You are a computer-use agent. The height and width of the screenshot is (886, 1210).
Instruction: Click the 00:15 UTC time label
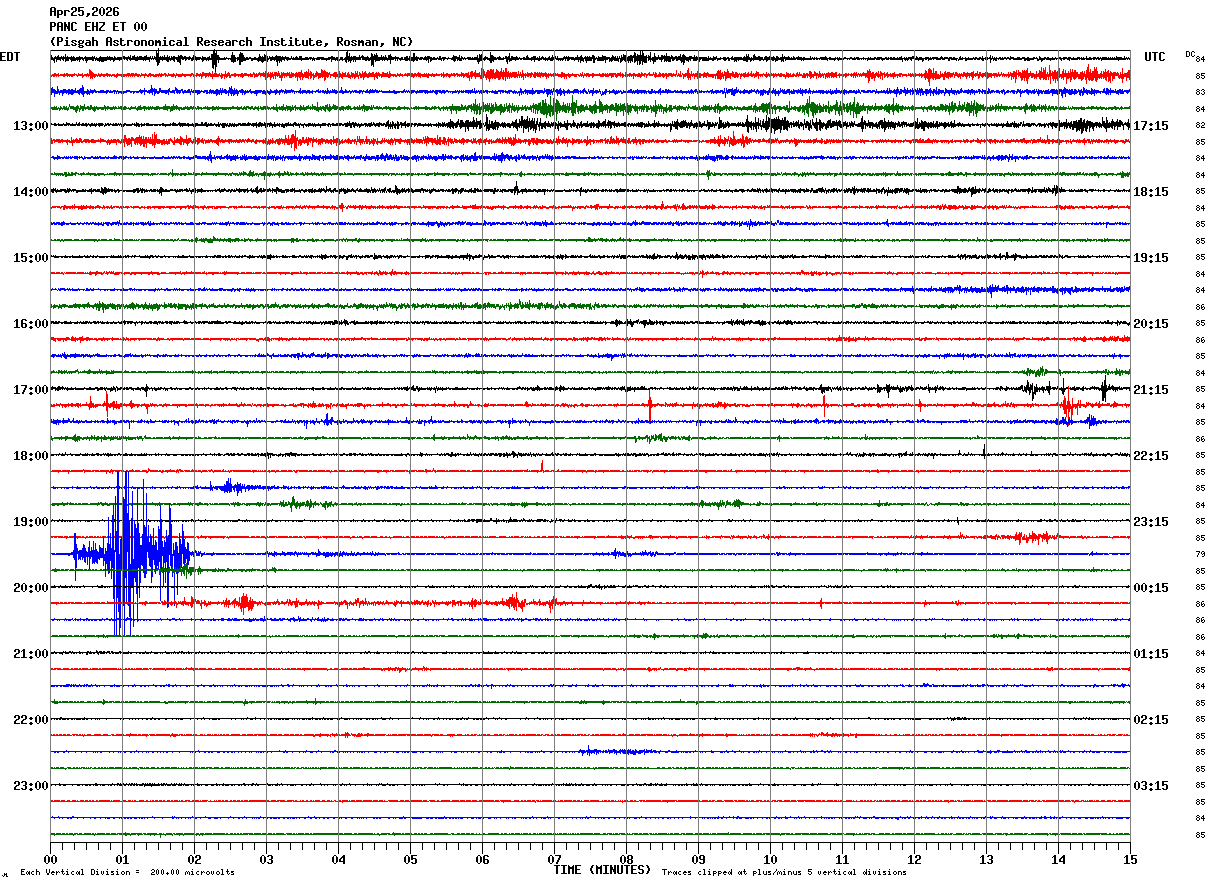click(x=1150, y=588)
